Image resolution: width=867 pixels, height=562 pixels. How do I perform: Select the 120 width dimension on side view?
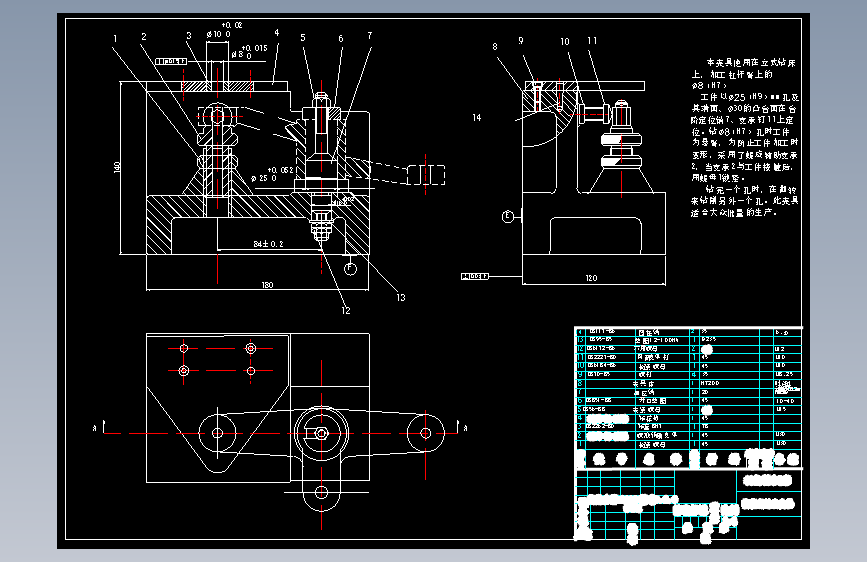pyautogui.click(x=591, y=278)
